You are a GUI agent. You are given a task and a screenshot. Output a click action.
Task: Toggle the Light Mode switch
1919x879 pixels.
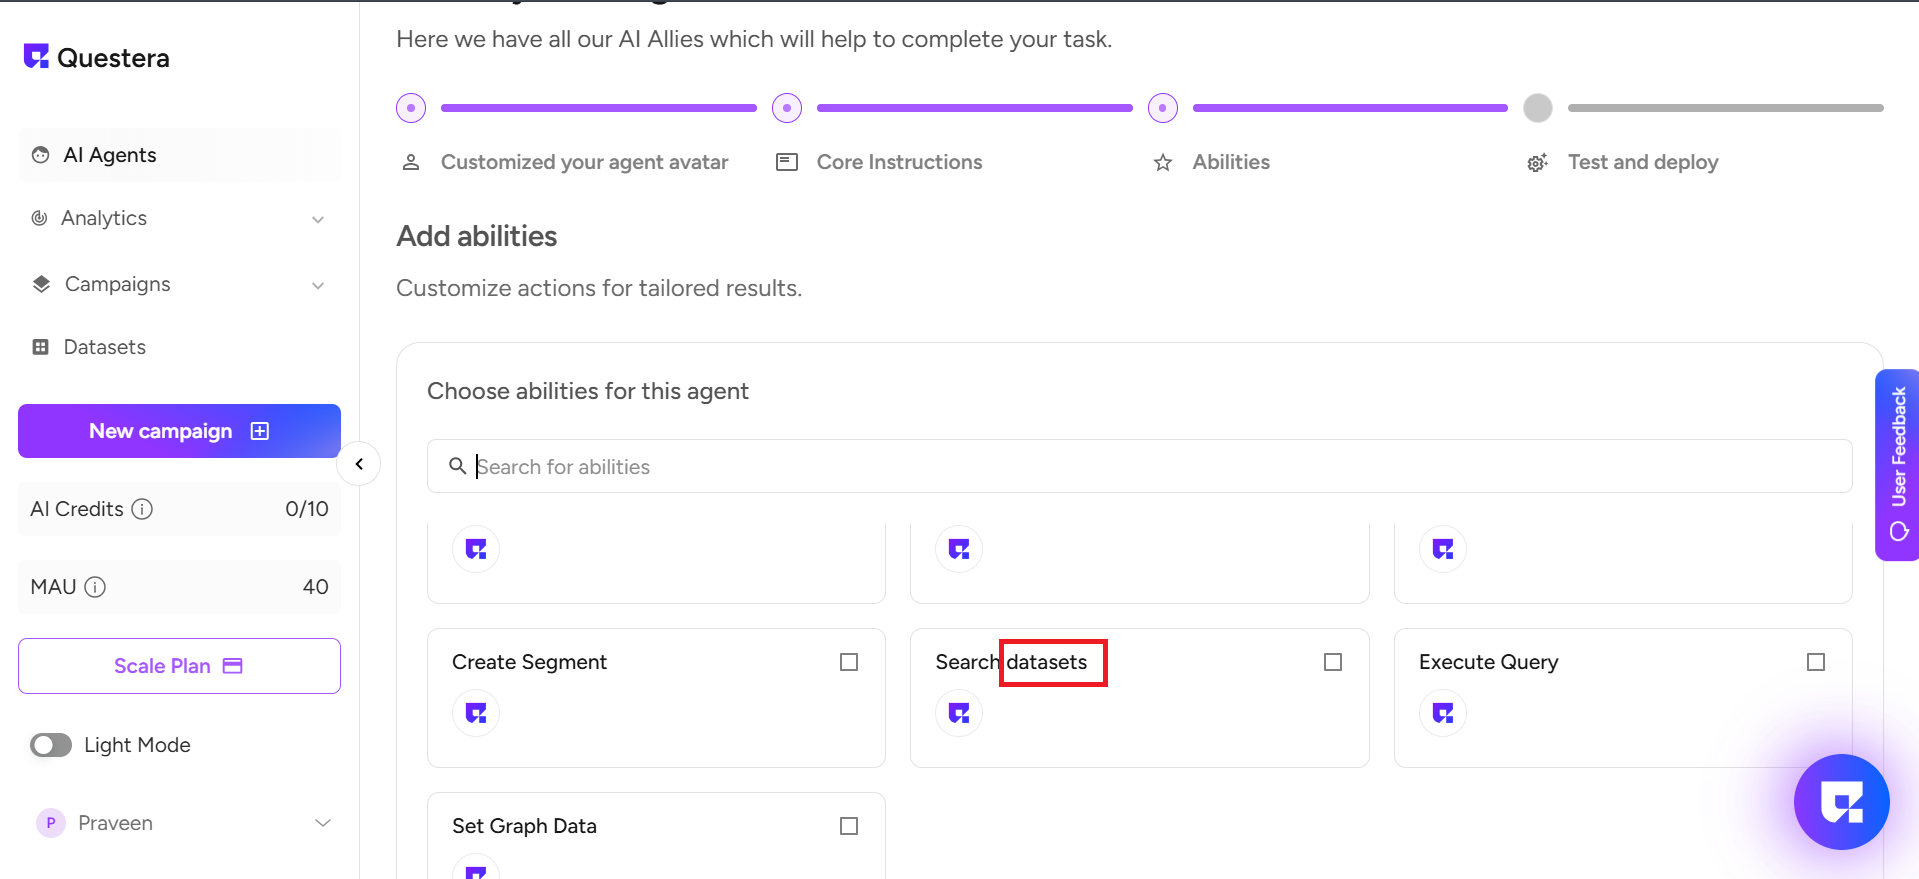click(51, 745)
